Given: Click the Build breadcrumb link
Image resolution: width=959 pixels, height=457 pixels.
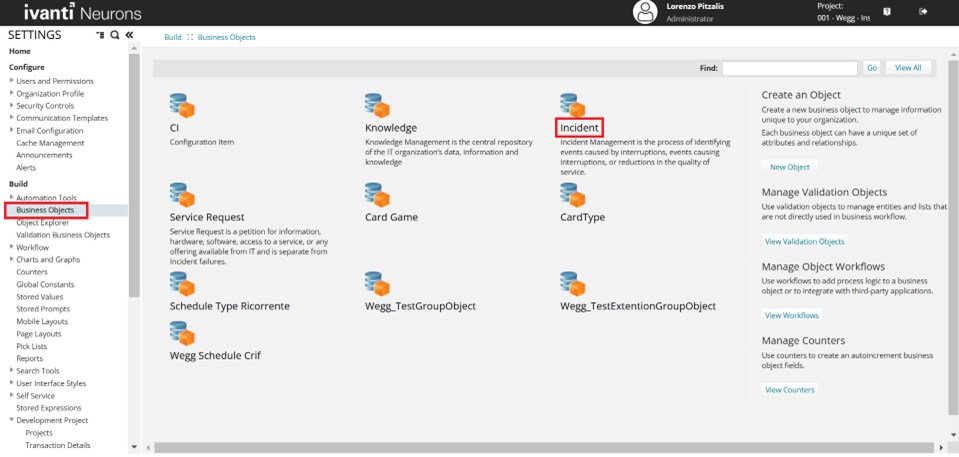Looking at the screenshot, I should [172, 37].
